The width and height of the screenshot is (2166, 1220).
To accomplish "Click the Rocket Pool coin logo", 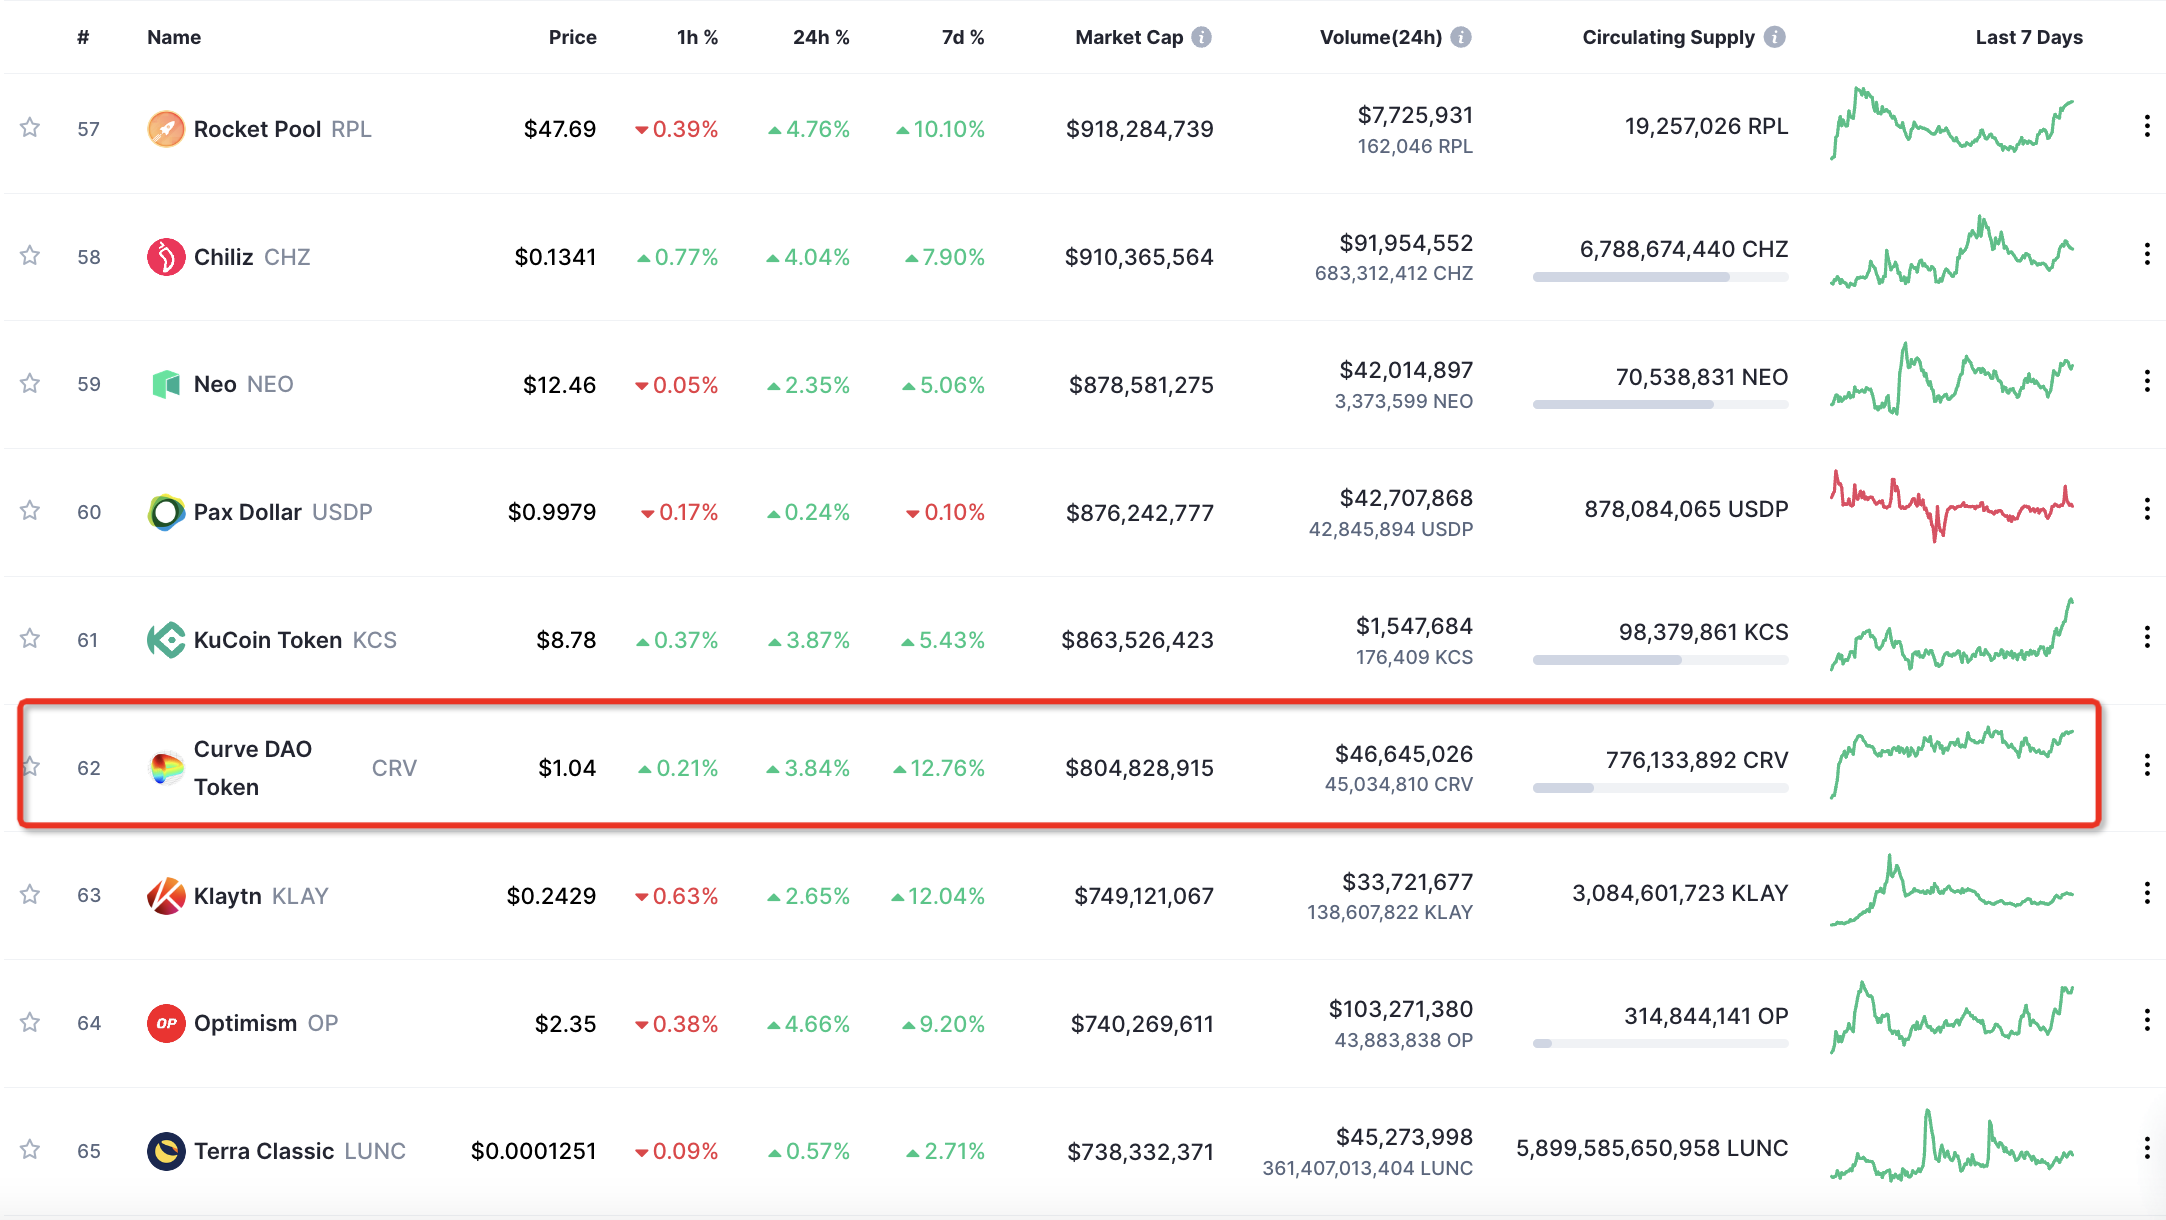I will point(166,129).
